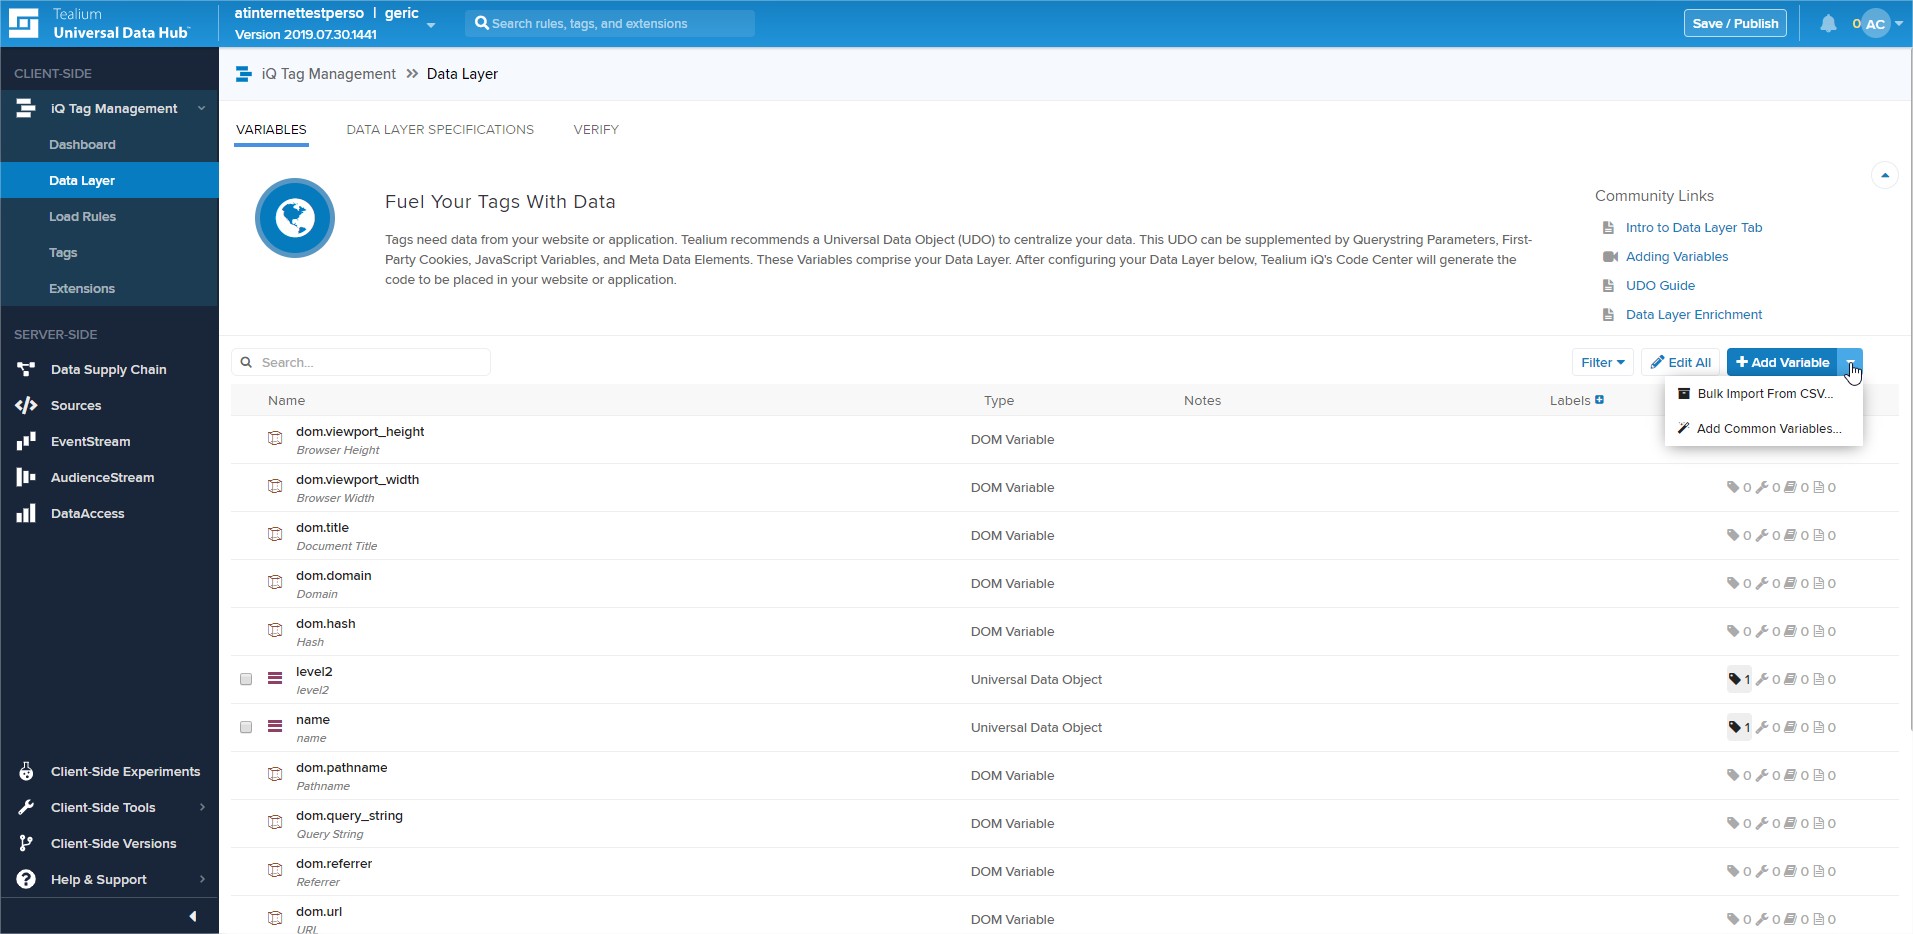The height and width of the screenshot is (934, 1913).
Task: Open the account profile dropdown
Action: pyautogui.click(x=1879, y=23)
